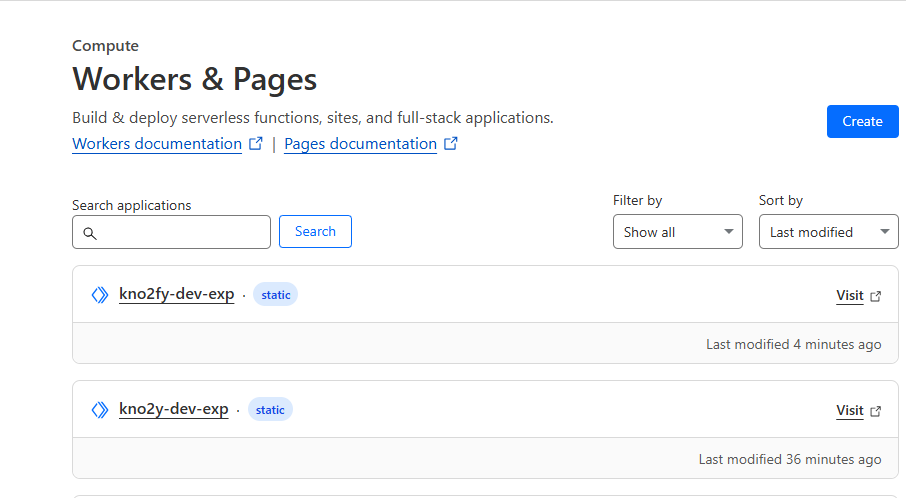Click the kno2fy-dev-exp worker icon
The width and height of the screenshot is (906, 498).
point(99,295)
